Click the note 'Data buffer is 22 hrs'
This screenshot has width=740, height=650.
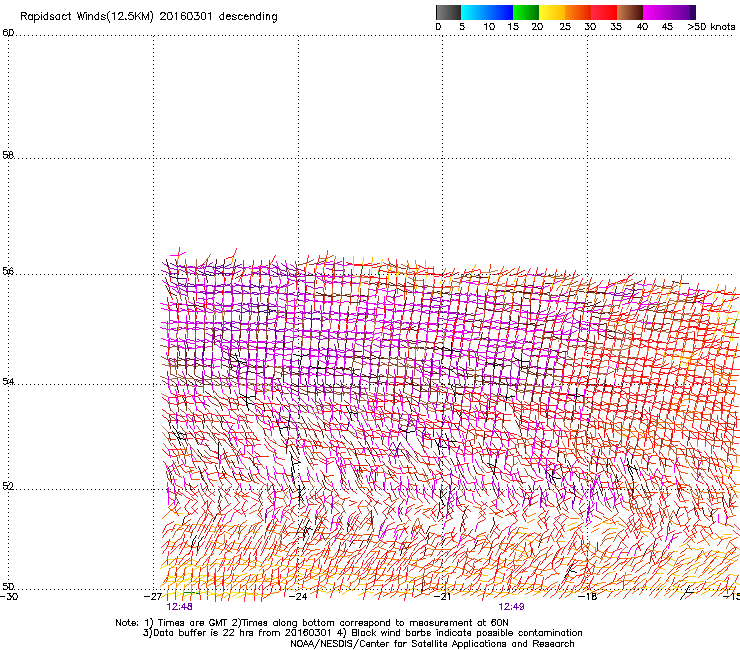(198, 633)
